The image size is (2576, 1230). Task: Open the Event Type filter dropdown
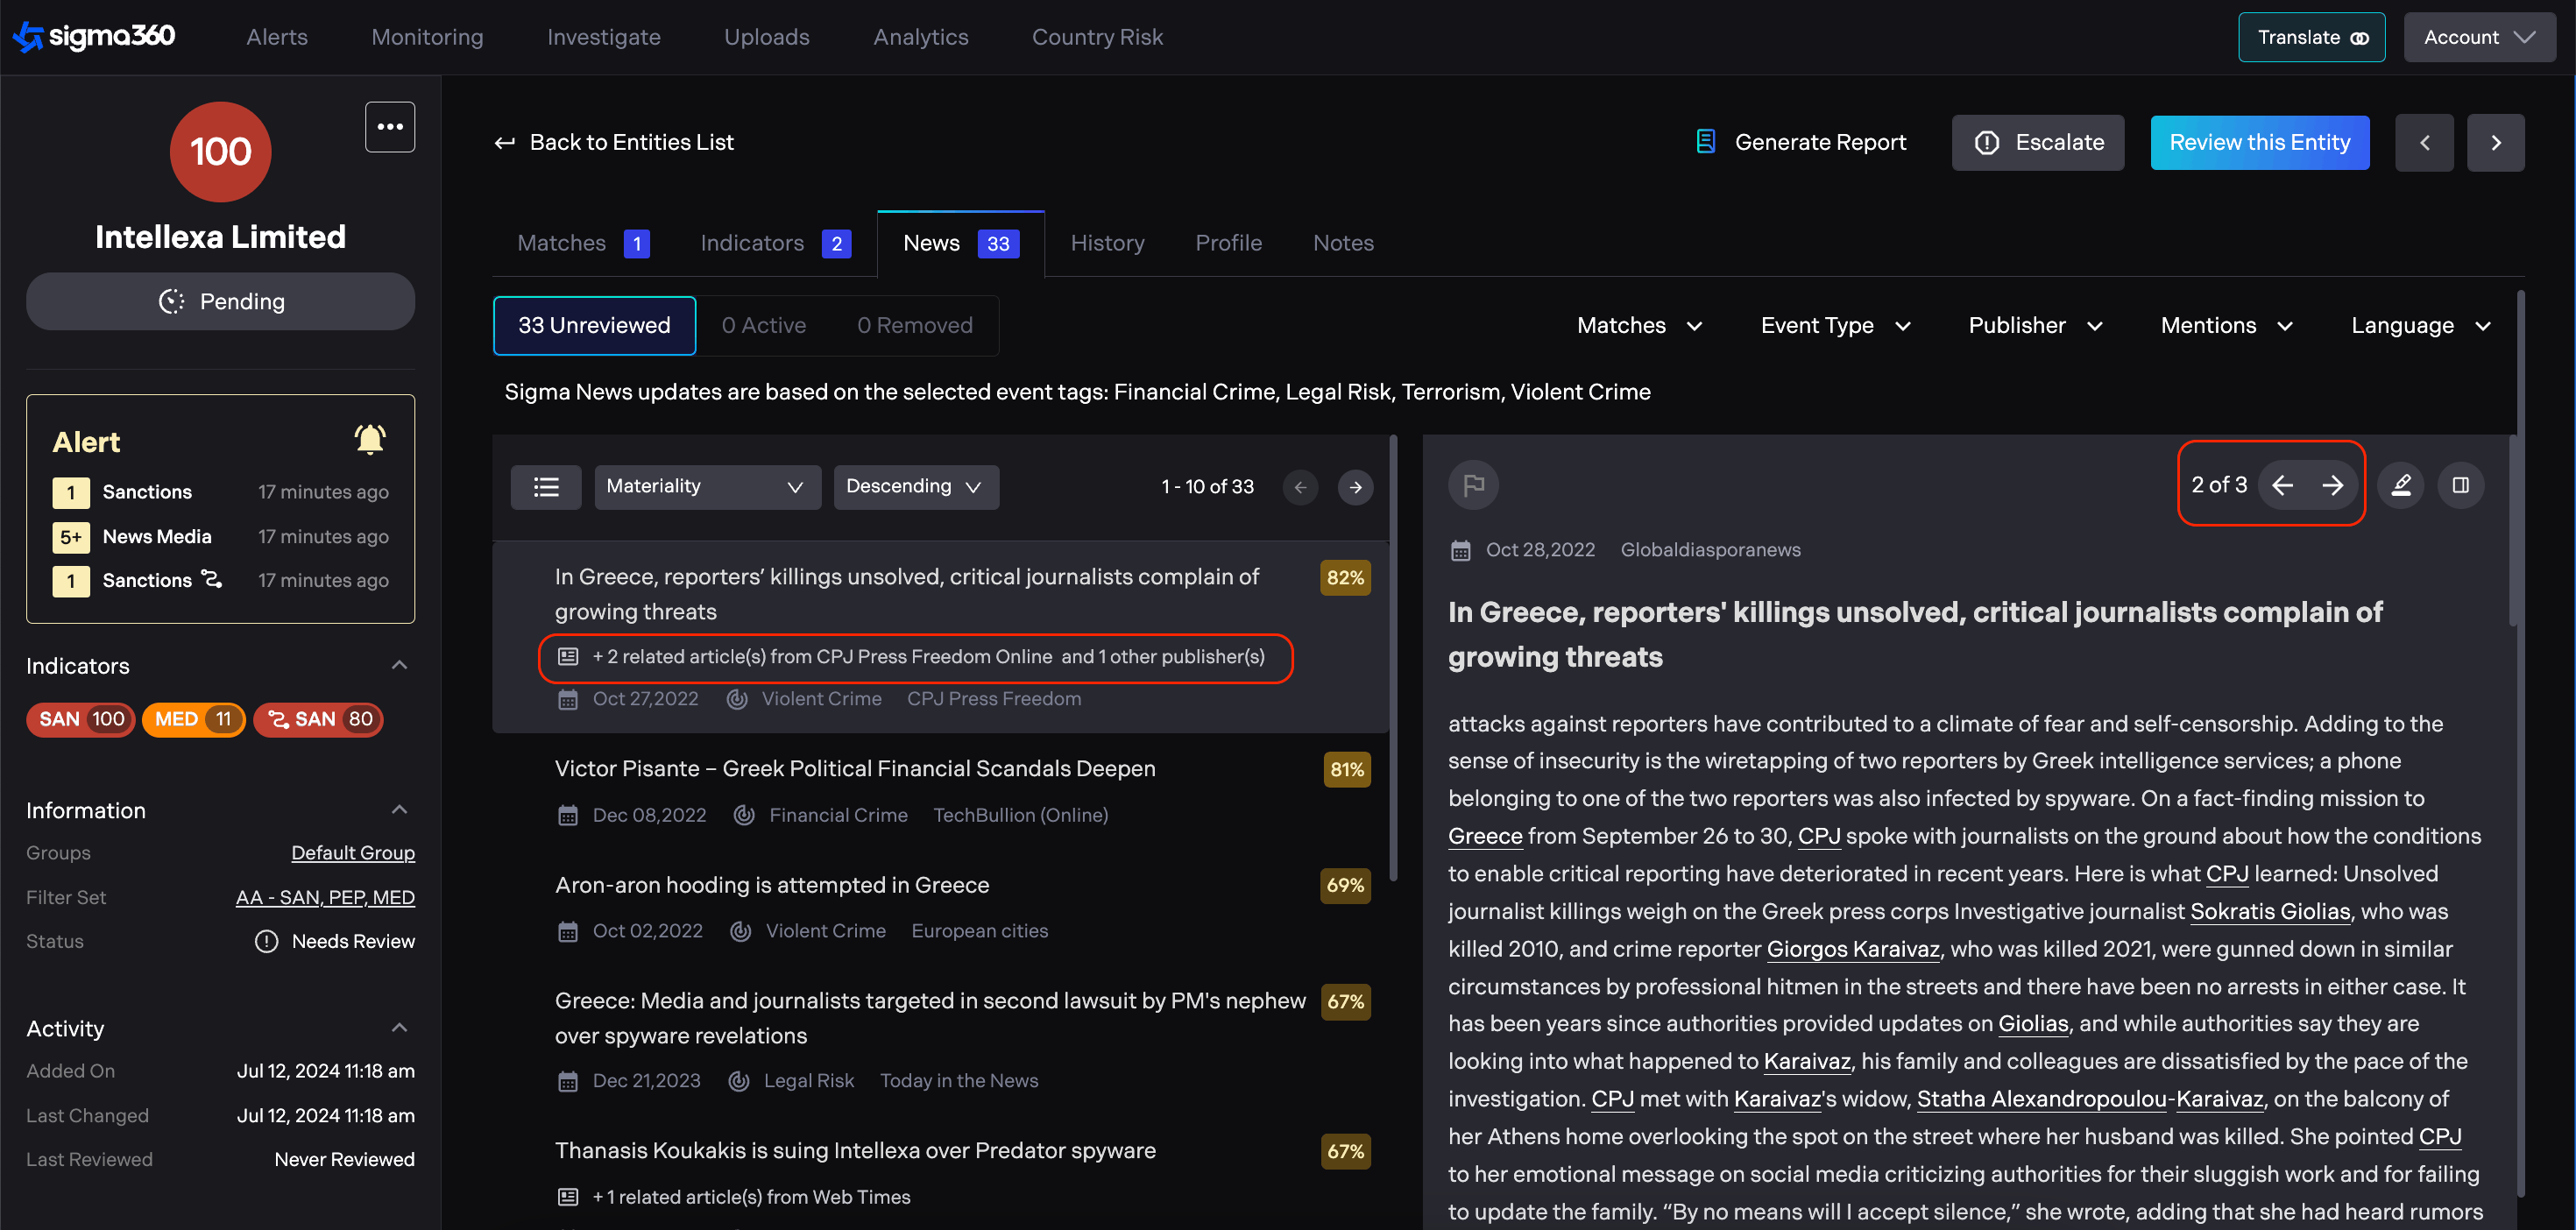tap(1835, 326)
